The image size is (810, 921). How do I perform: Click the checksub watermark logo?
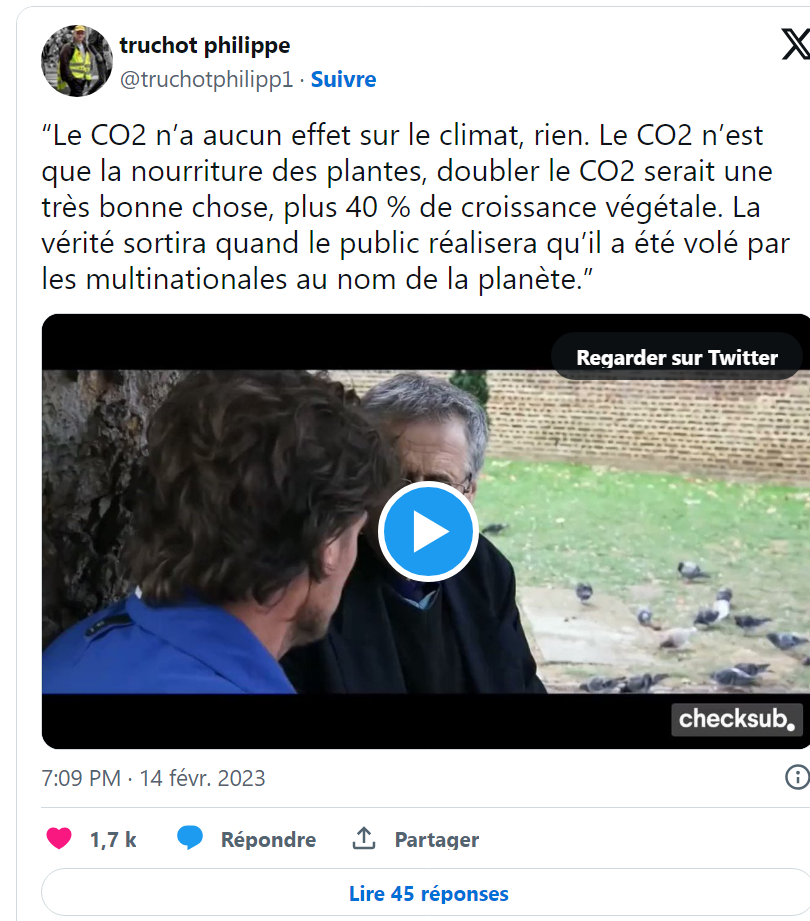[x=737, y=719]
